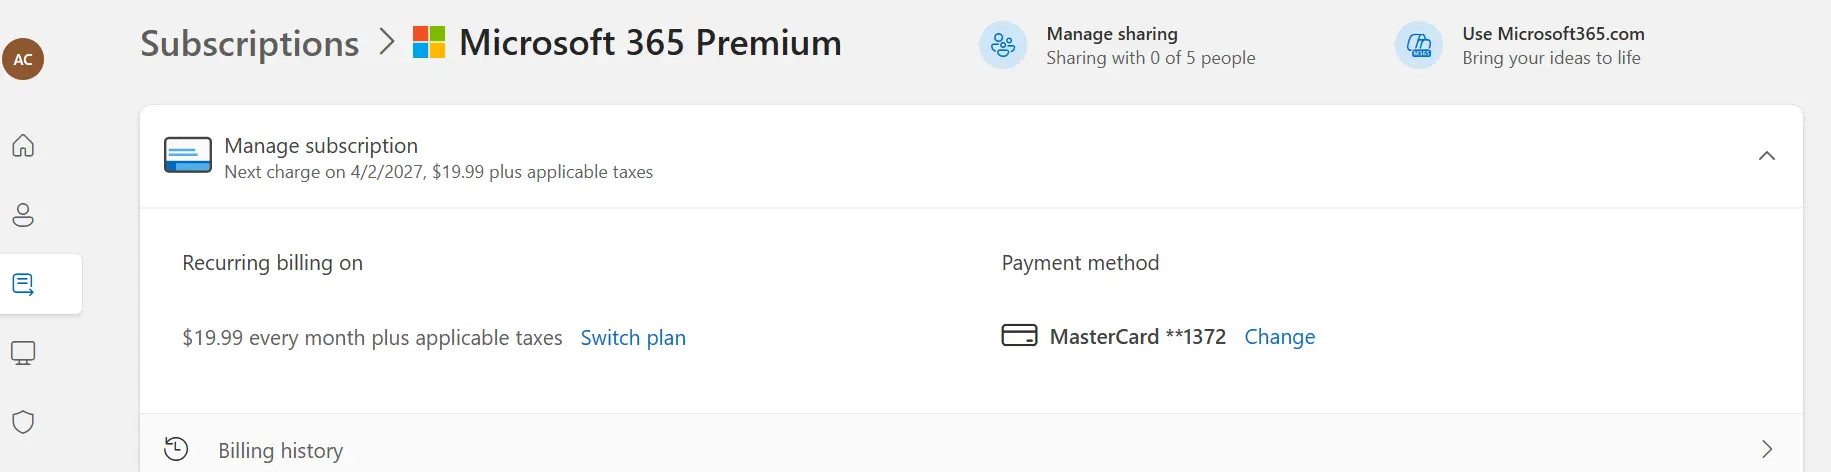Expand Billing history with the chevron
The image size is (1831, 472).
pos(1767,449)
